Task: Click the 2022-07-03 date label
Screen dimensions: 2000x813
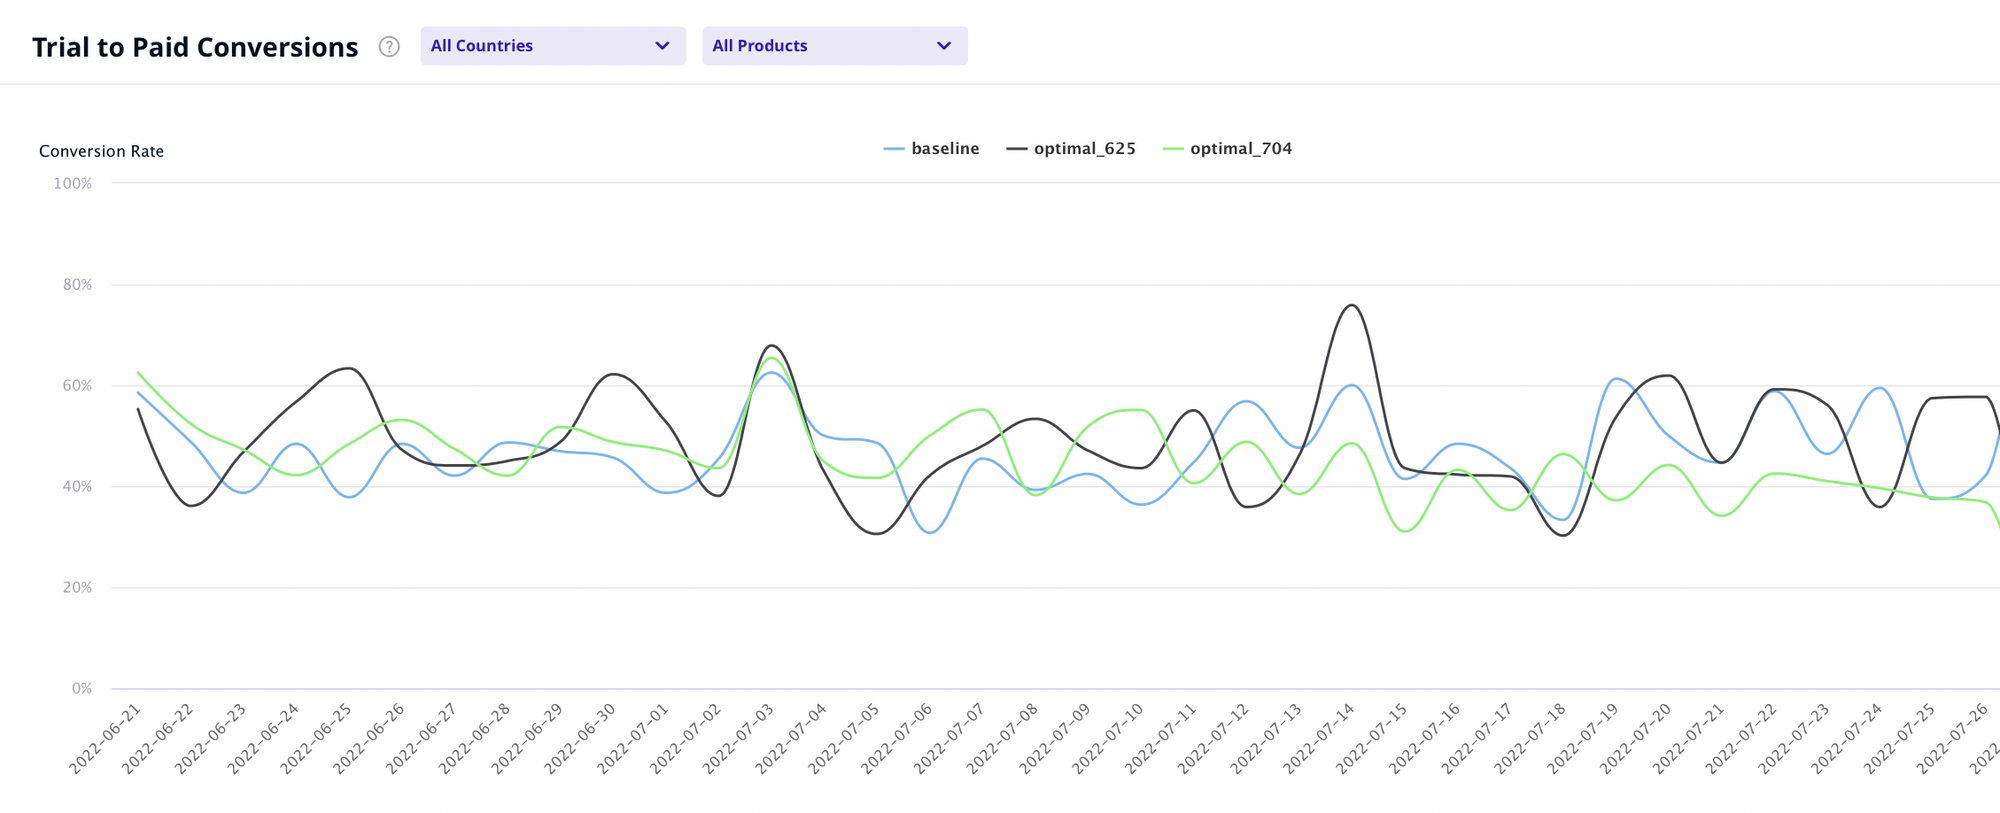Action: click(x=738, y=738)
